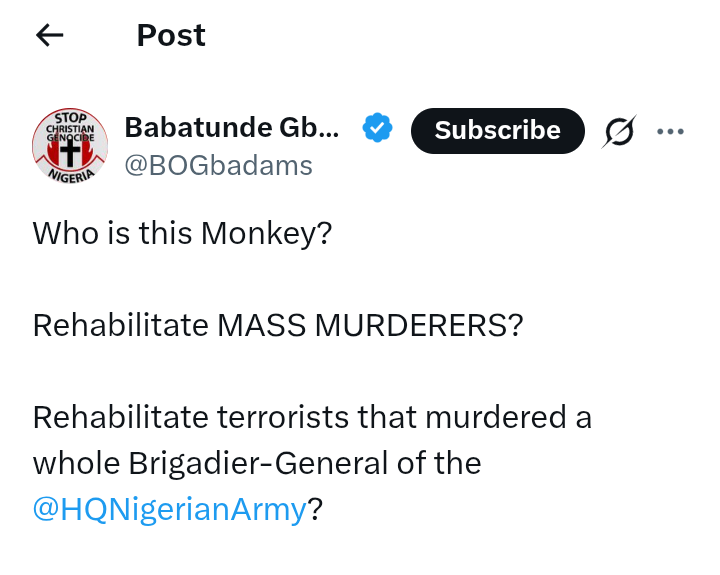Screen dimensions: 720x575
Task: Click the blue verified checkmark badge
Action: [x=377, y=129]
